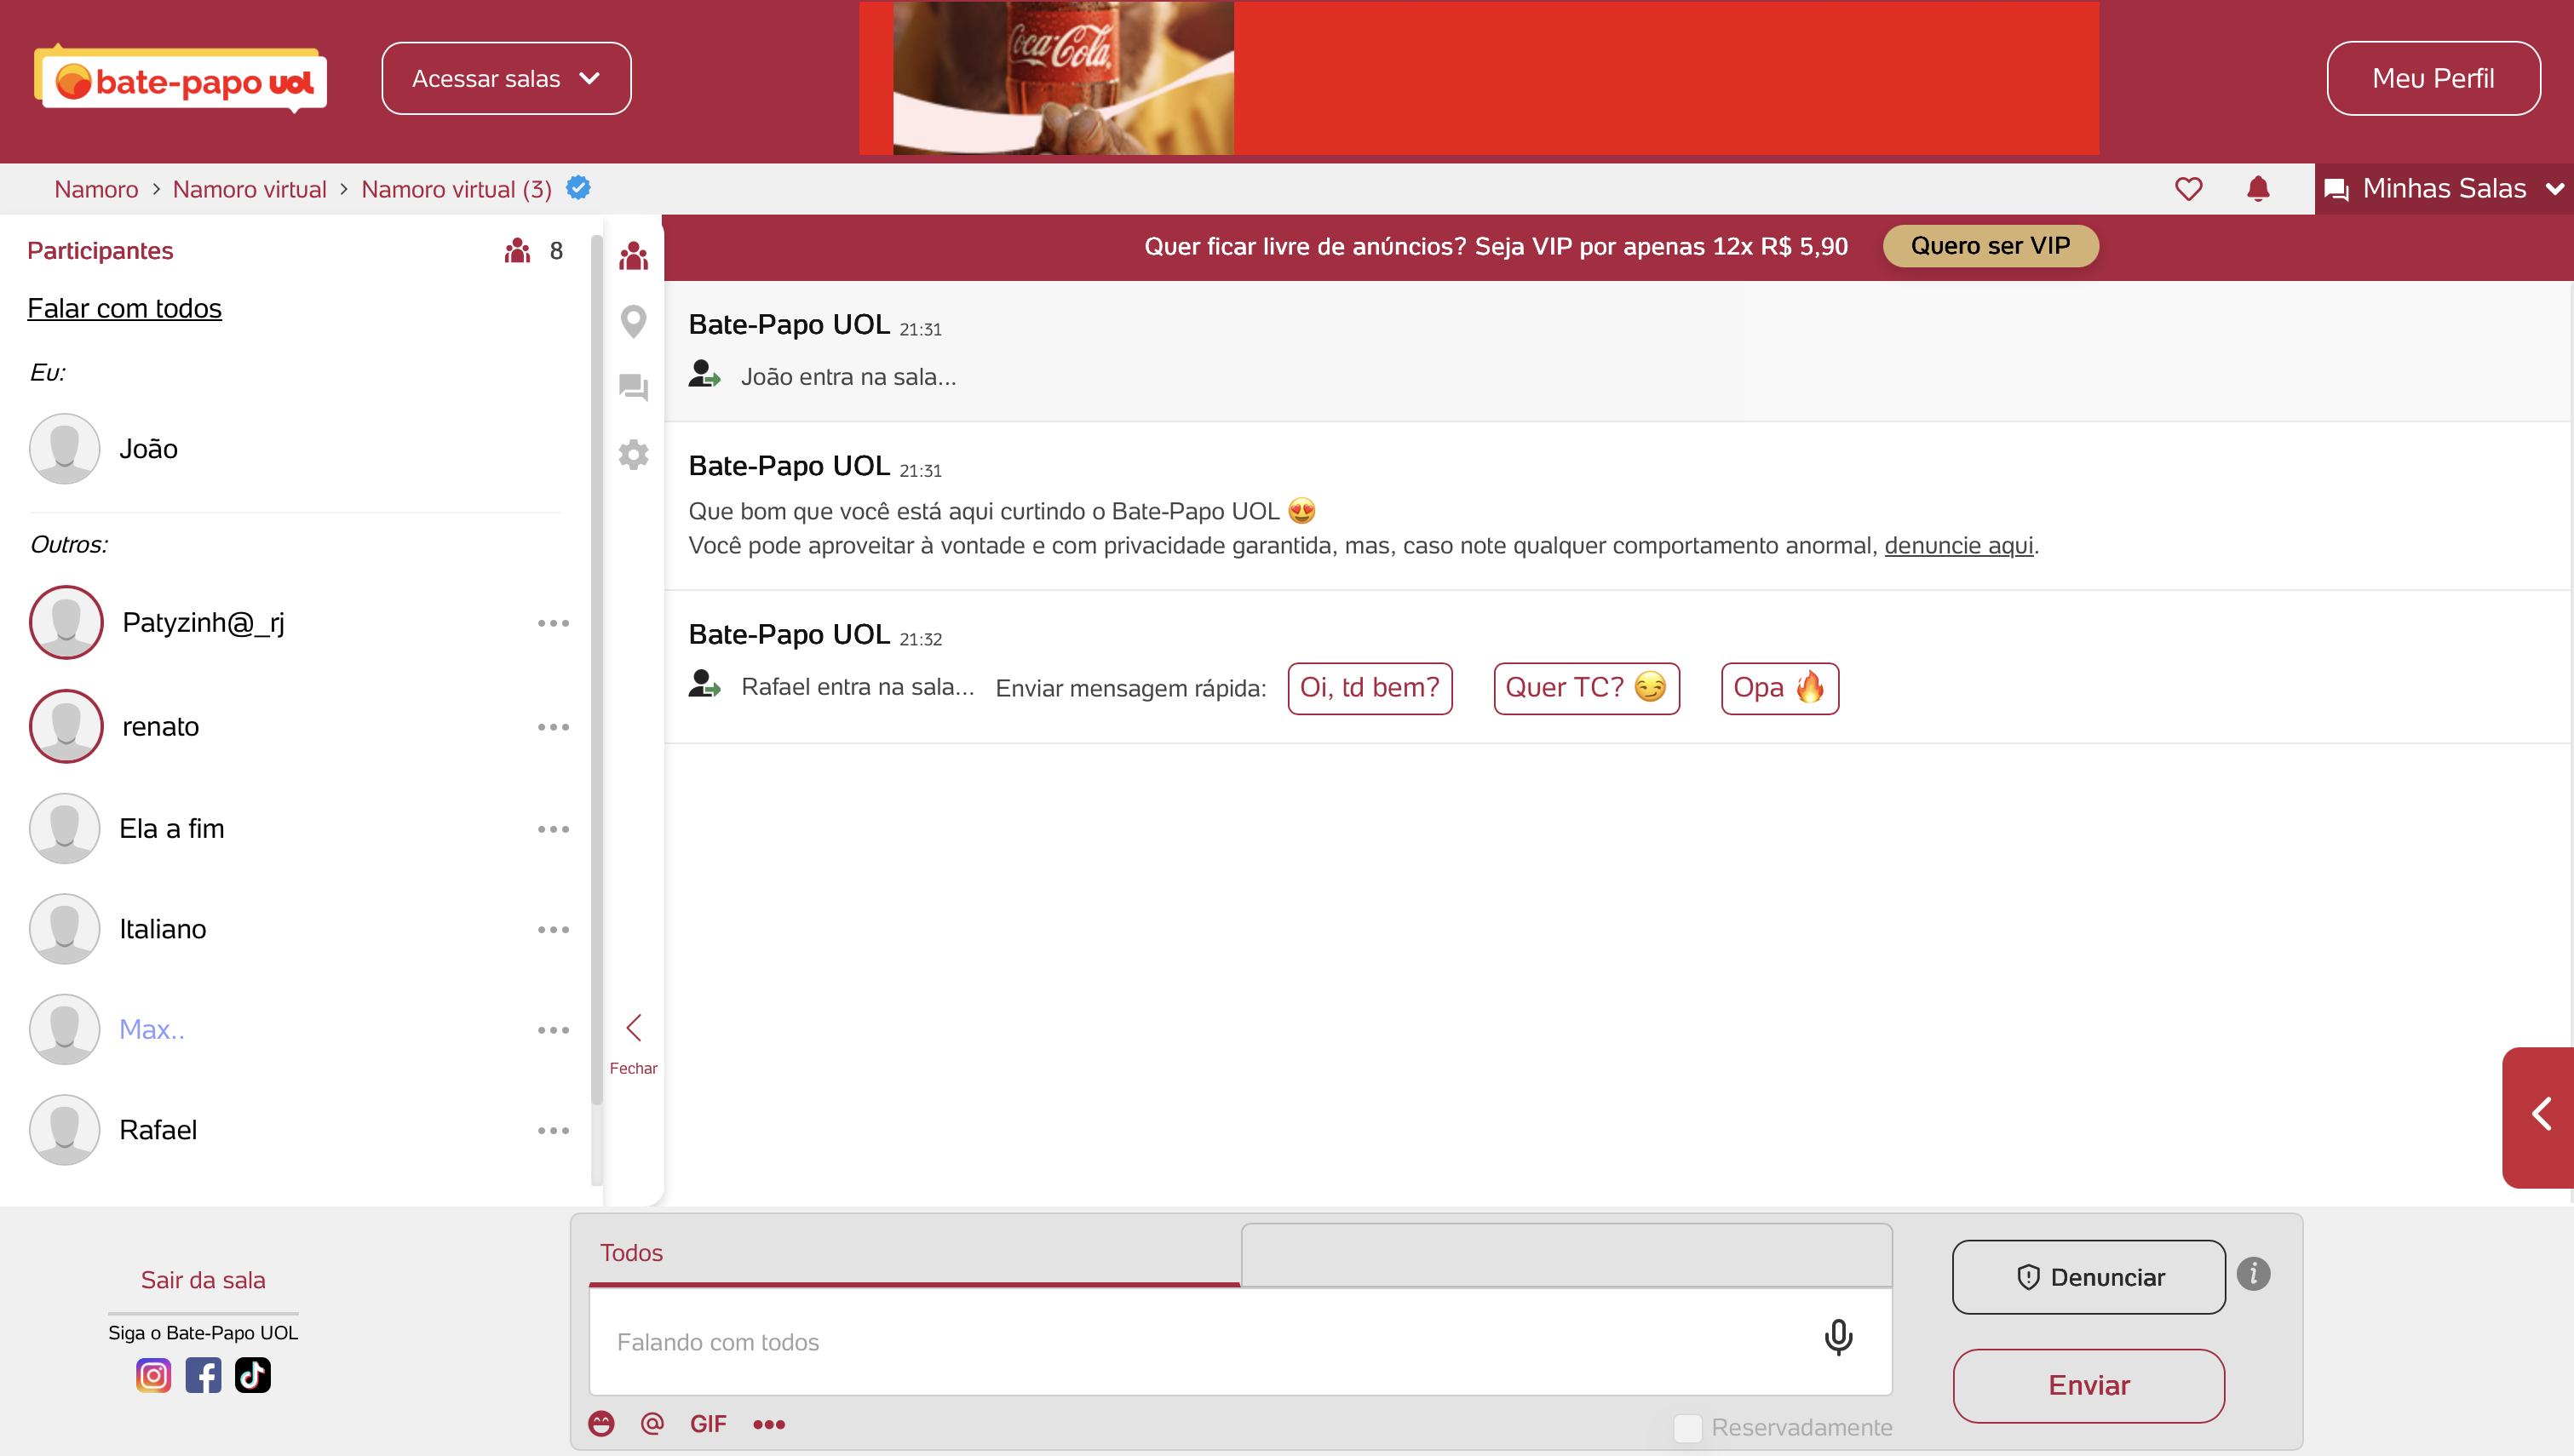2574x1456 pixels.
Task: Click the Sair da sala link
Action: (203, 1280)
